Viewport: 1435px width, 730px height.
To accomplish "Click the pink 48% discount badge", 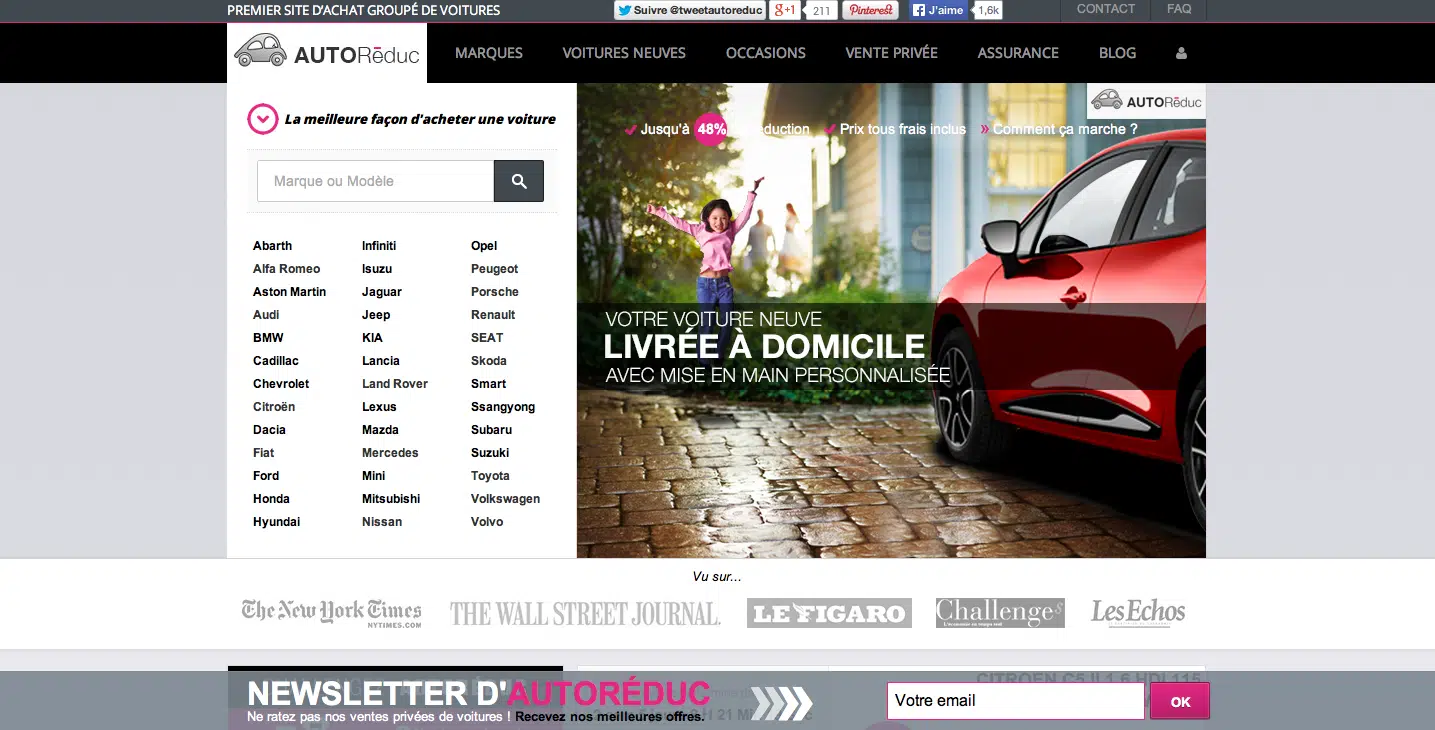I will [711, 129].
